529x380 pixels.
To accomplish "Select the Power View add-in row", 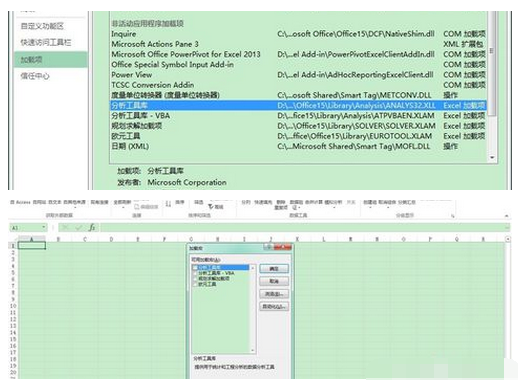I will pos(298,75).
